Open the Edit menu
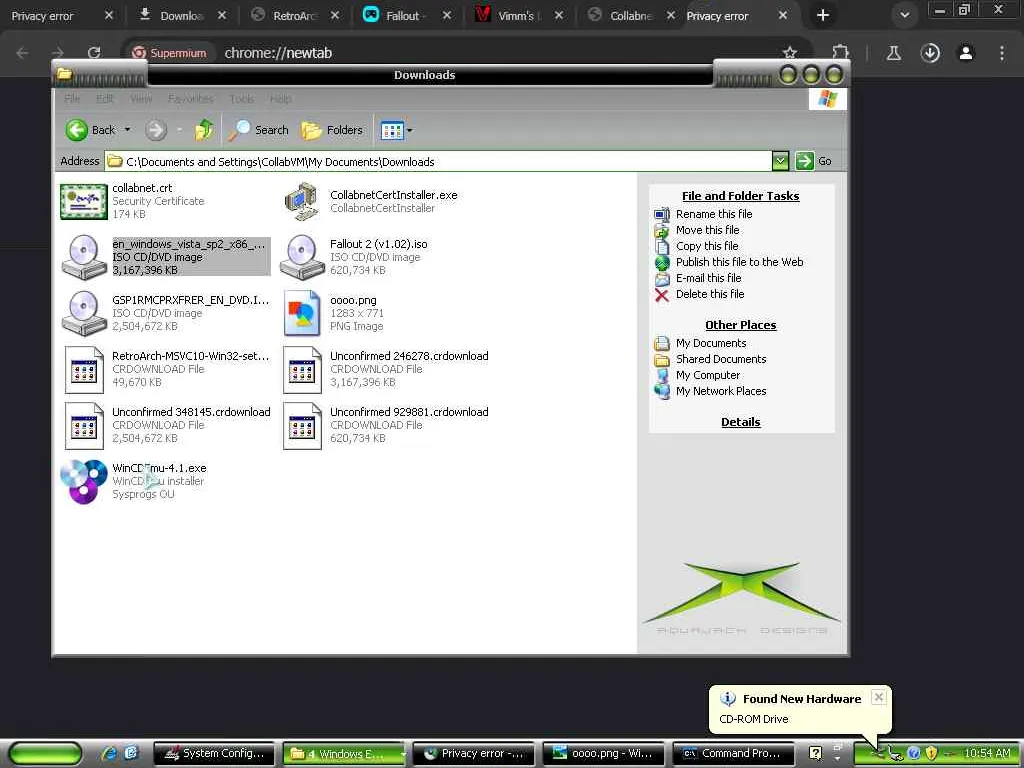The width and height of the screenshot is (1024, 768). point(104,99)
